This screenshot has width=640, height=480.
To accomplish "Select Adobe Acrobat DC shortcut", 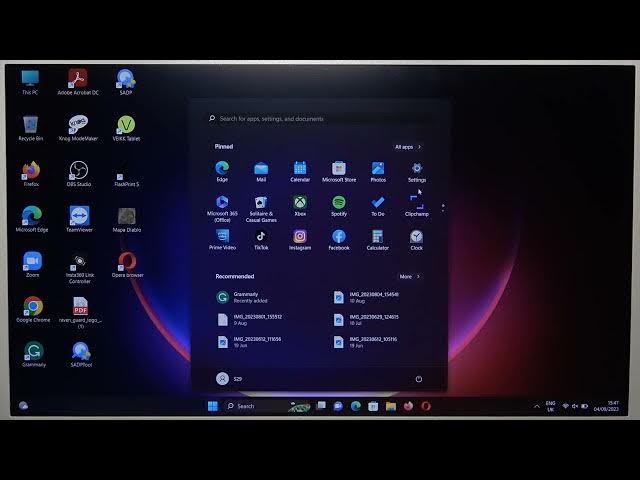I will click(x=78, y=82).
